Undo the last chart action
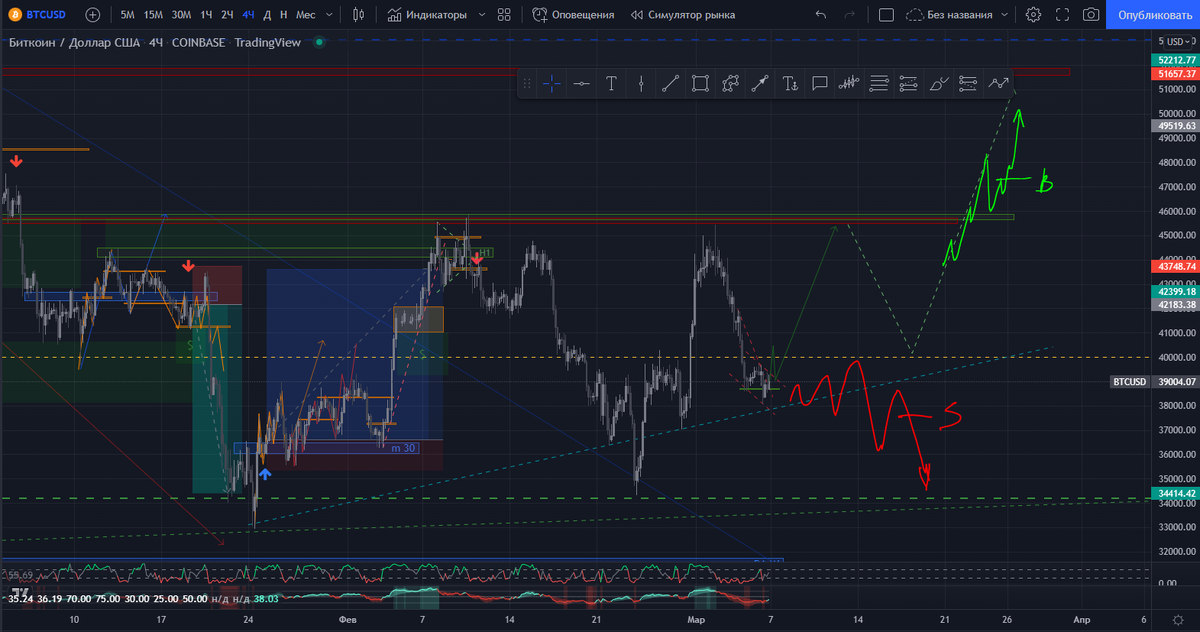The image size is (1200, 632). [821, 15]
